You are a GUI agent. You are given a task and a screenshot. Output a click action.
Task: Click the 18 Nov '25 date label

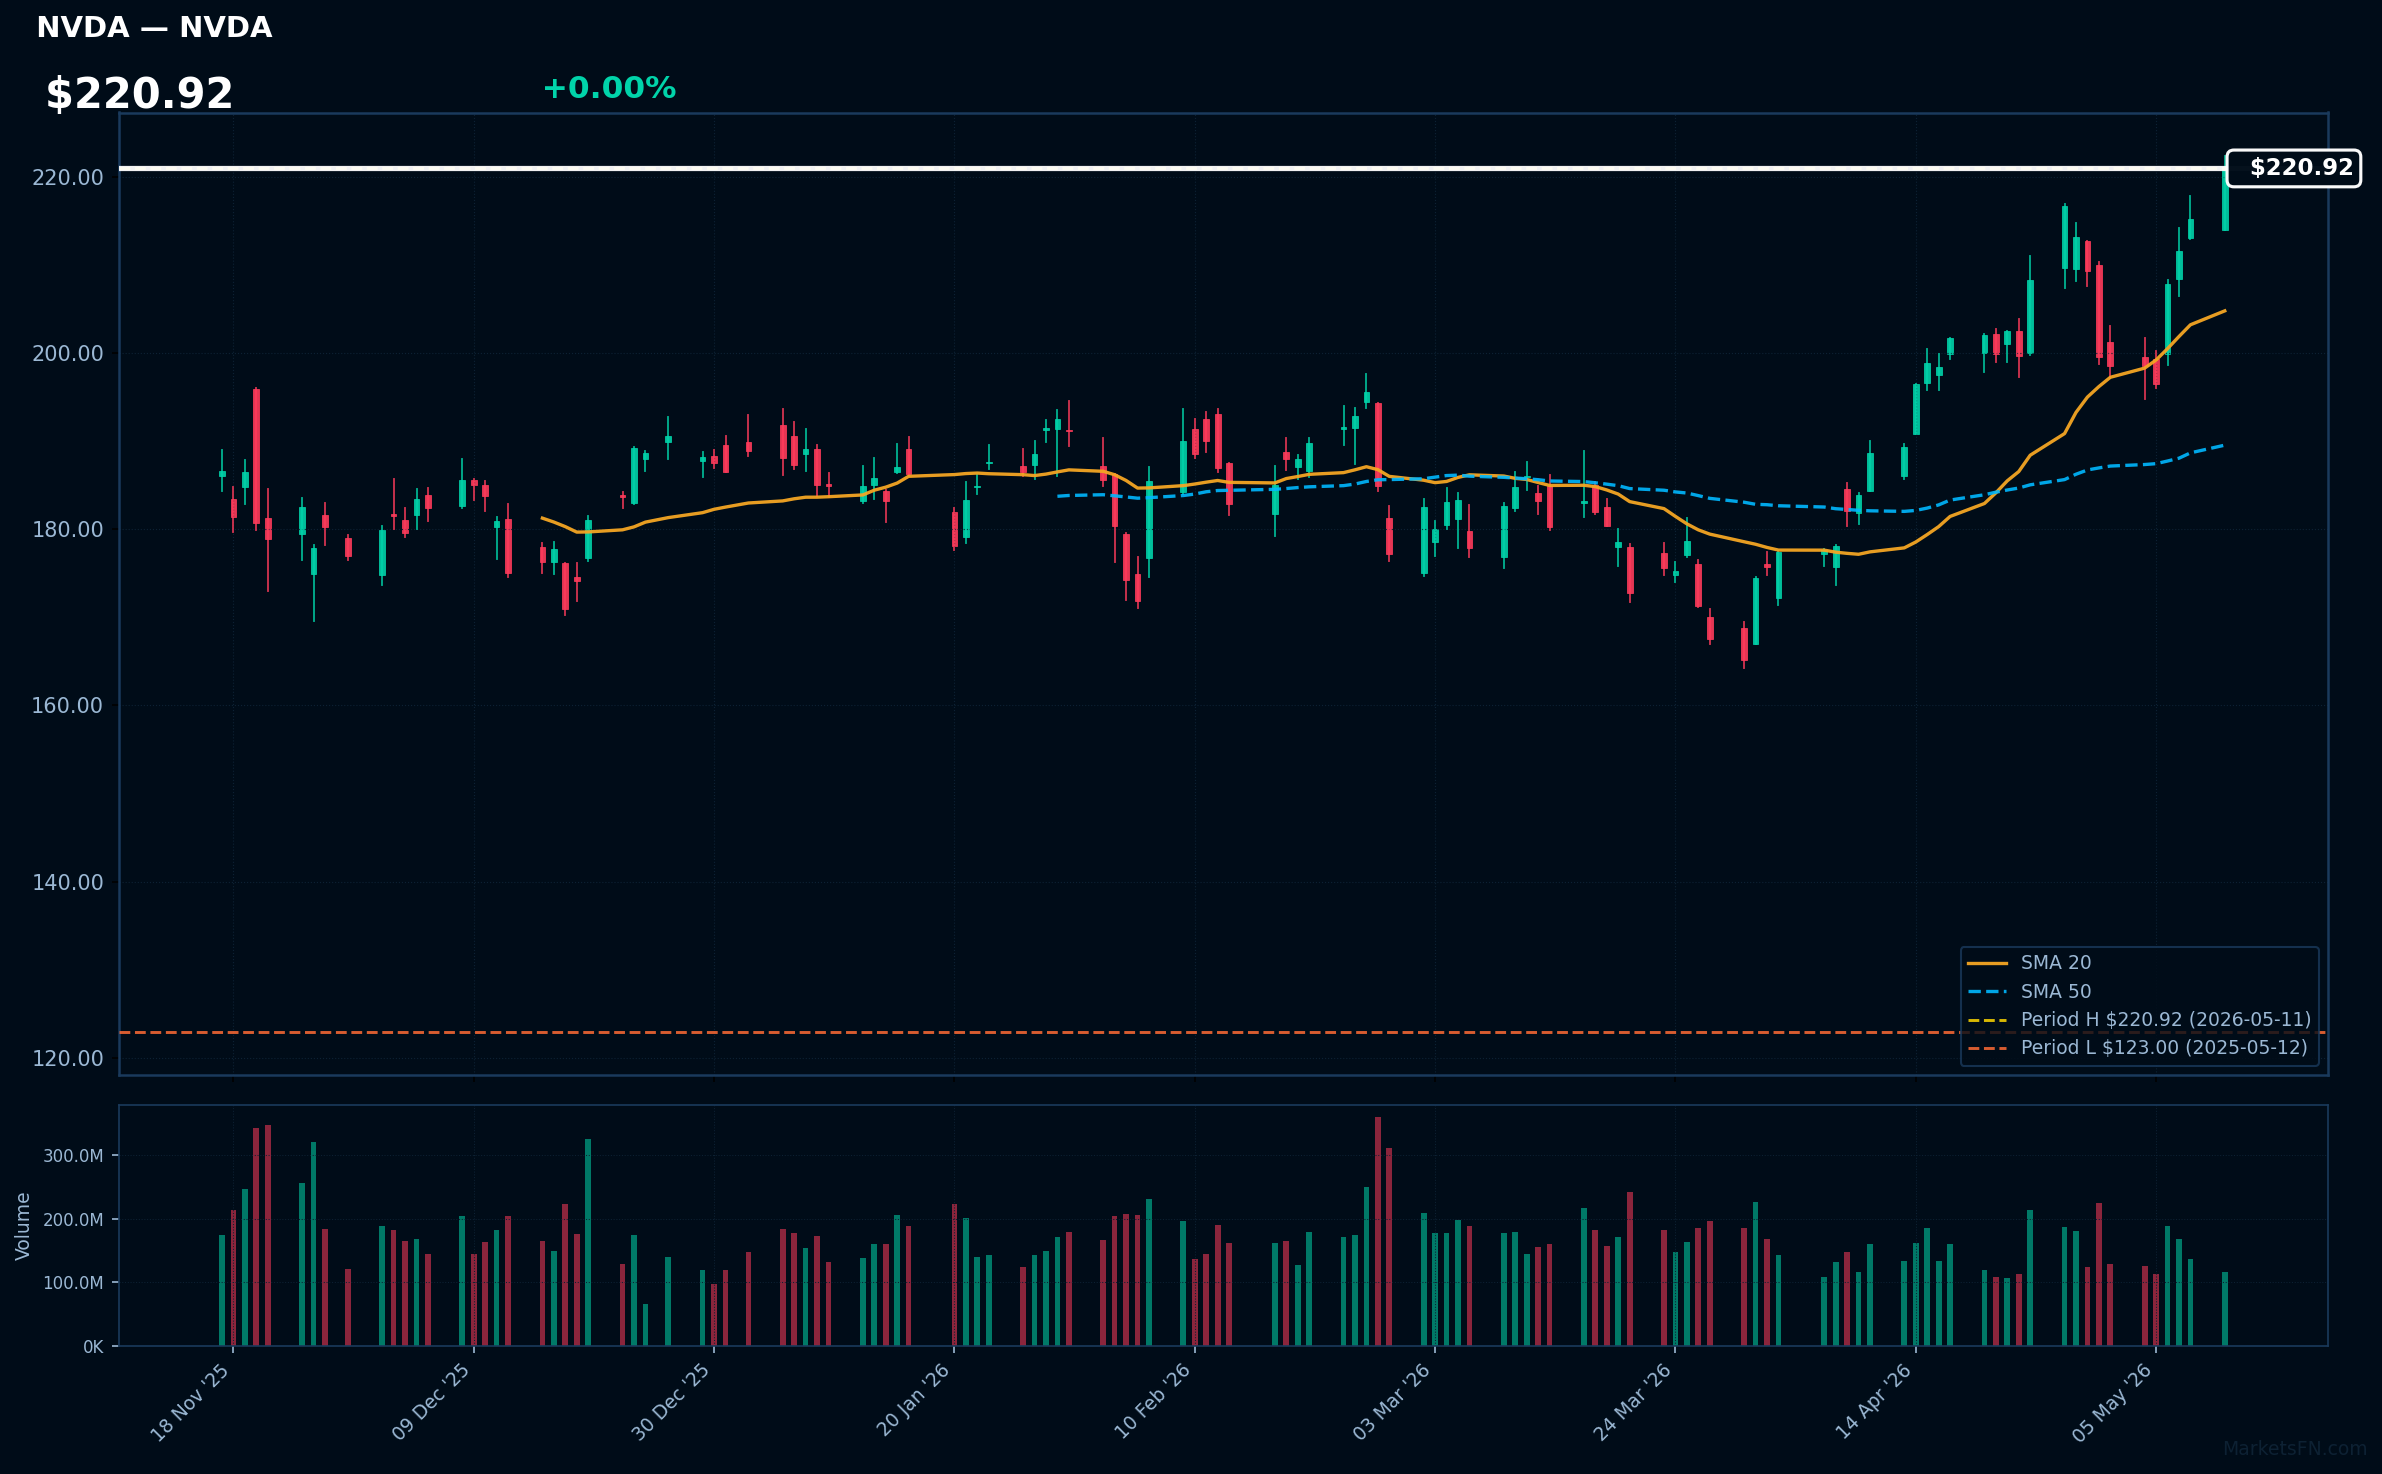[190, 1402]
